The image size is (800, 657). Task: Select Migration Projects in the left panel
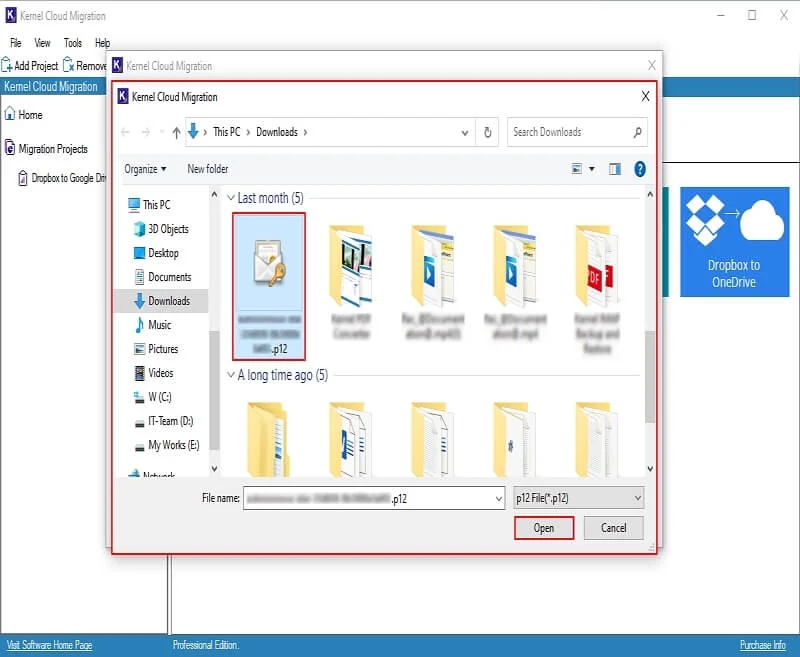coord(46,149)
